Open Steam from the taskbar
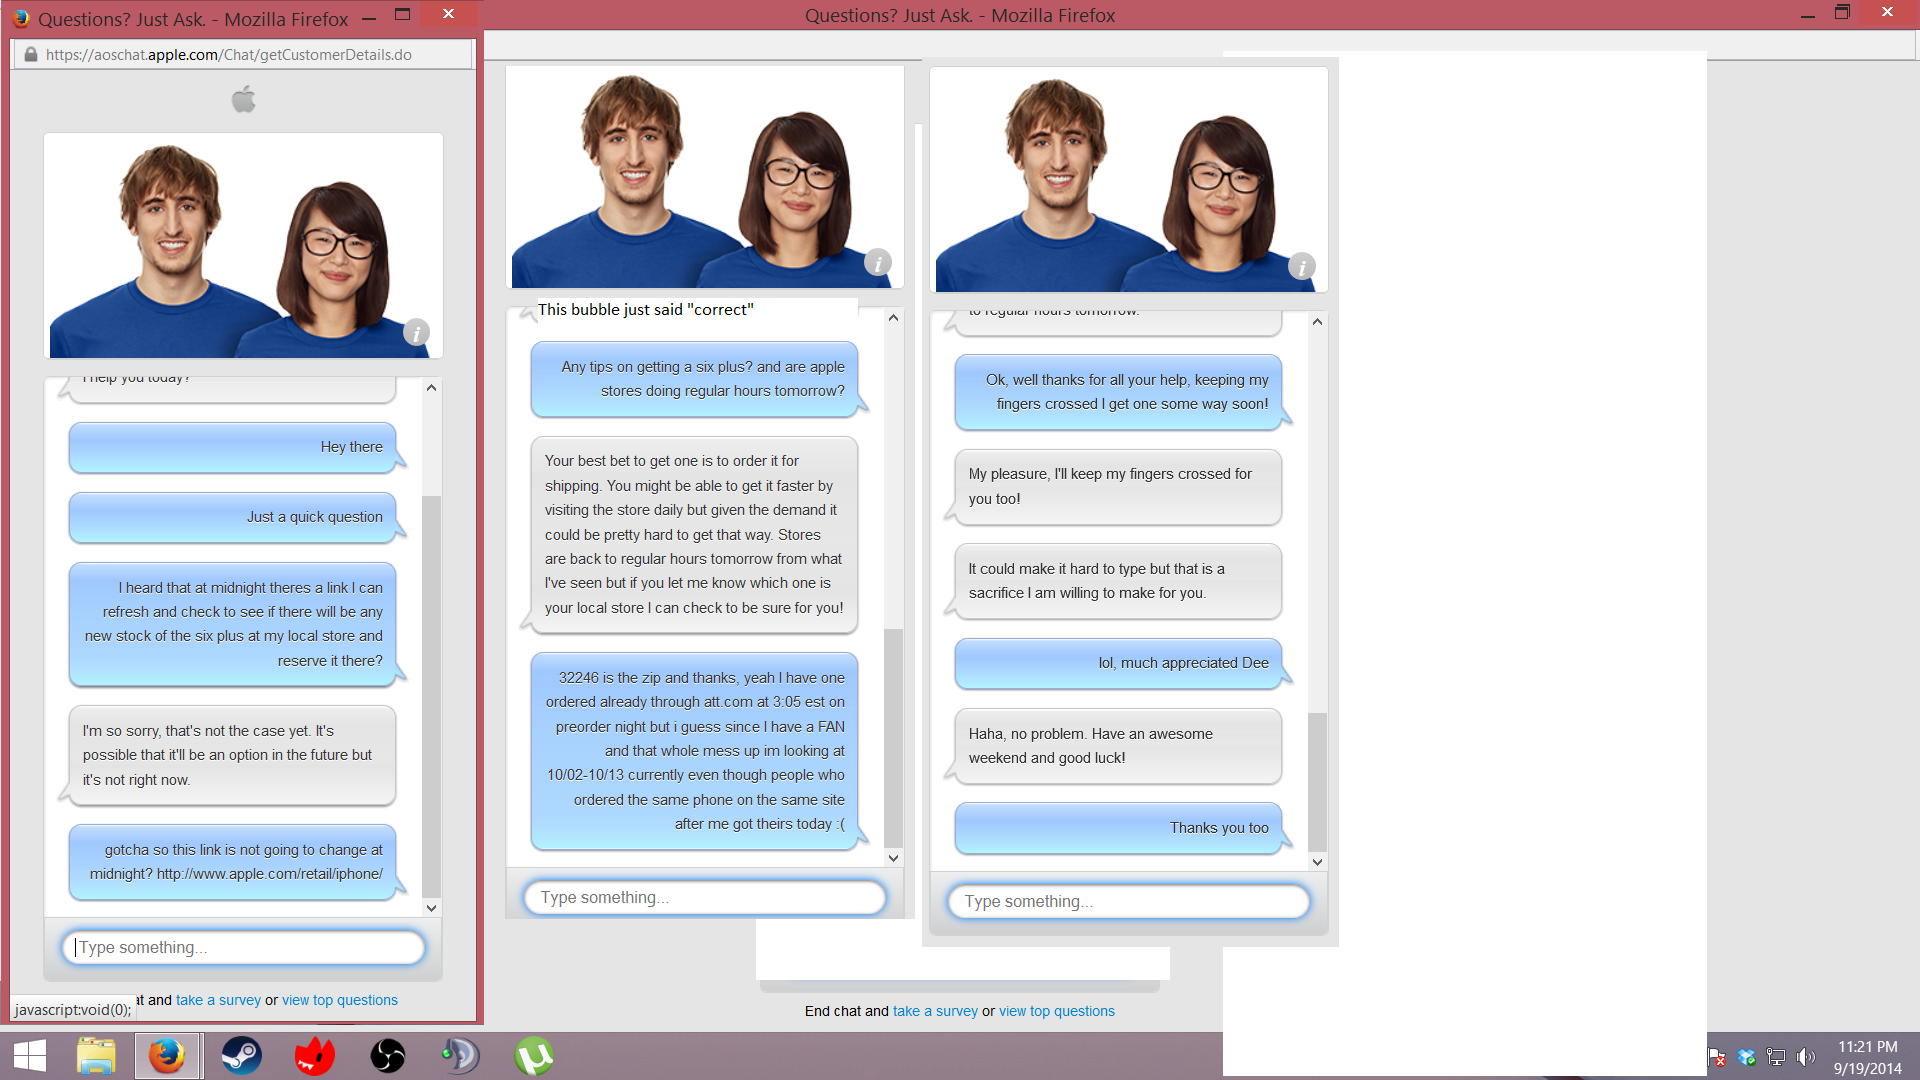Screen dimensions: 1920x1080 [241, 1056]
